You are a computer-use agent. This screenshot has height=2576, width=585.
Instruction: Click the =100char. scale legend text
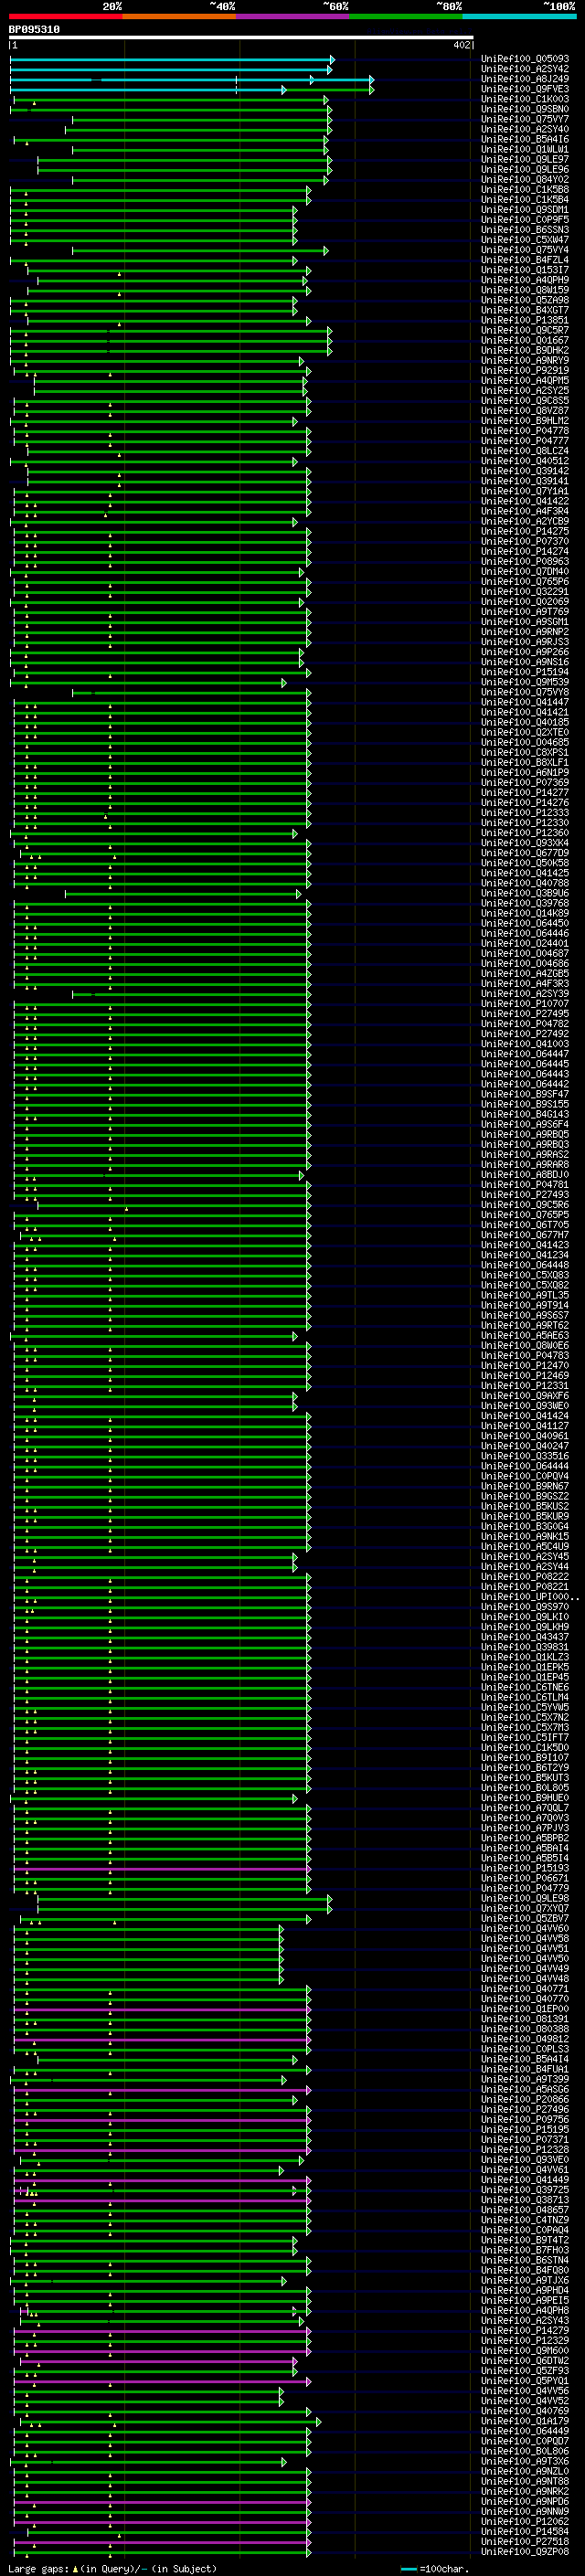pos(443,2568)
